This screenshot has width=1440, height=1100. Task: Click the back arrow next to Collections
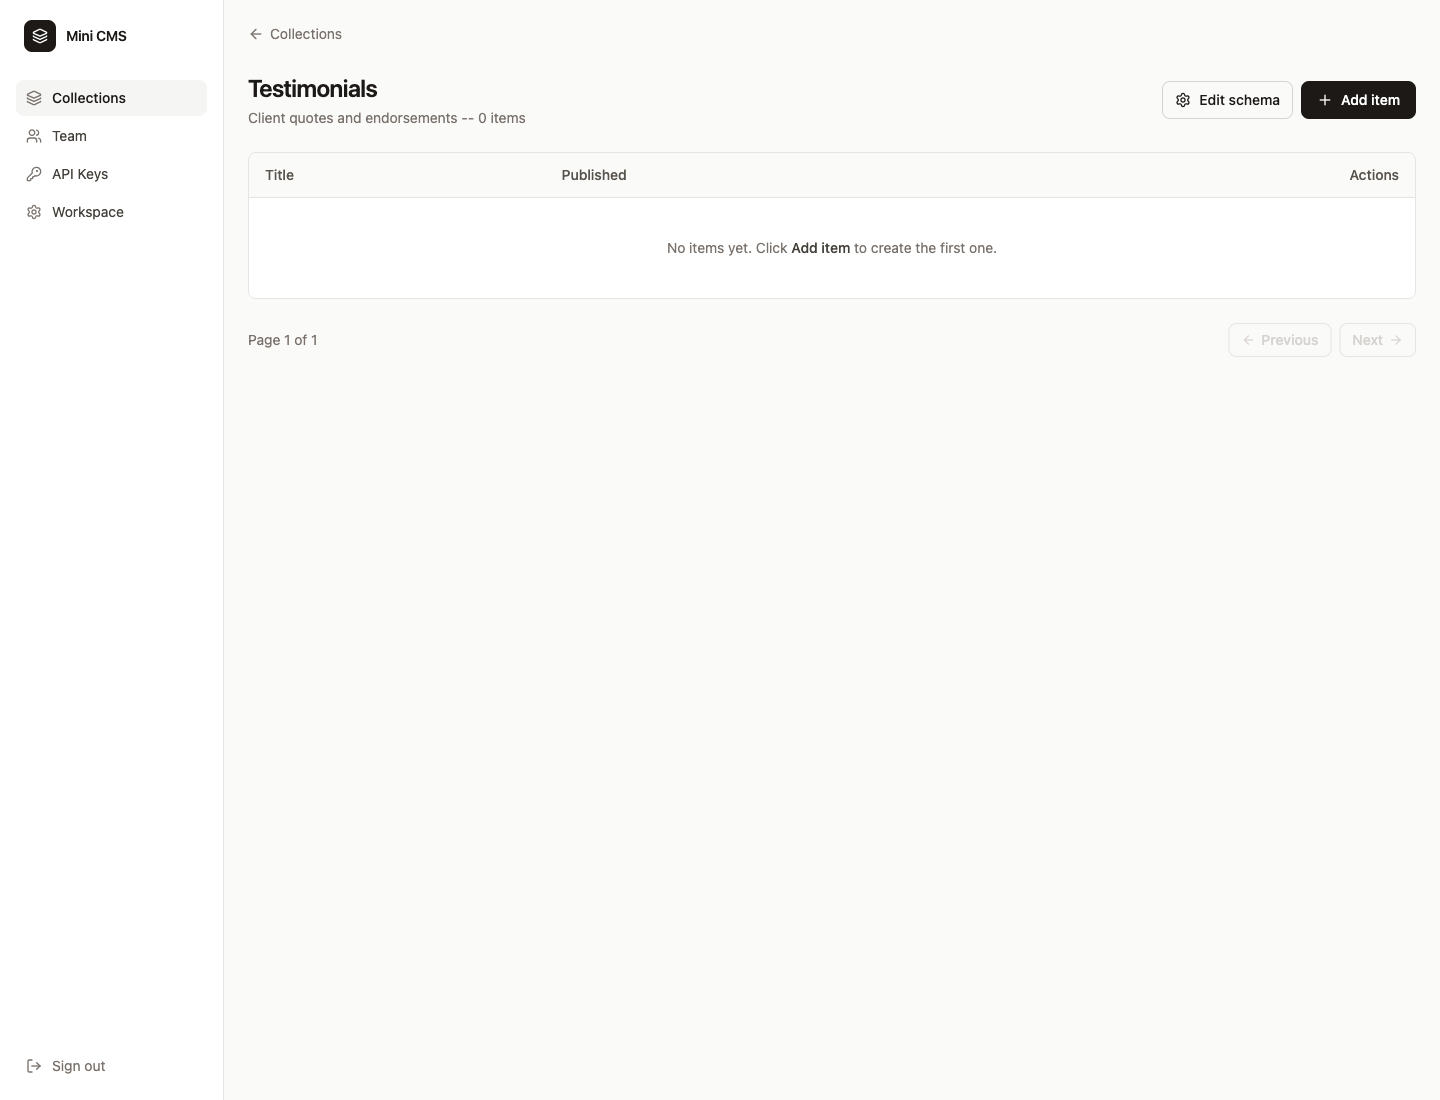coord(255,33)
